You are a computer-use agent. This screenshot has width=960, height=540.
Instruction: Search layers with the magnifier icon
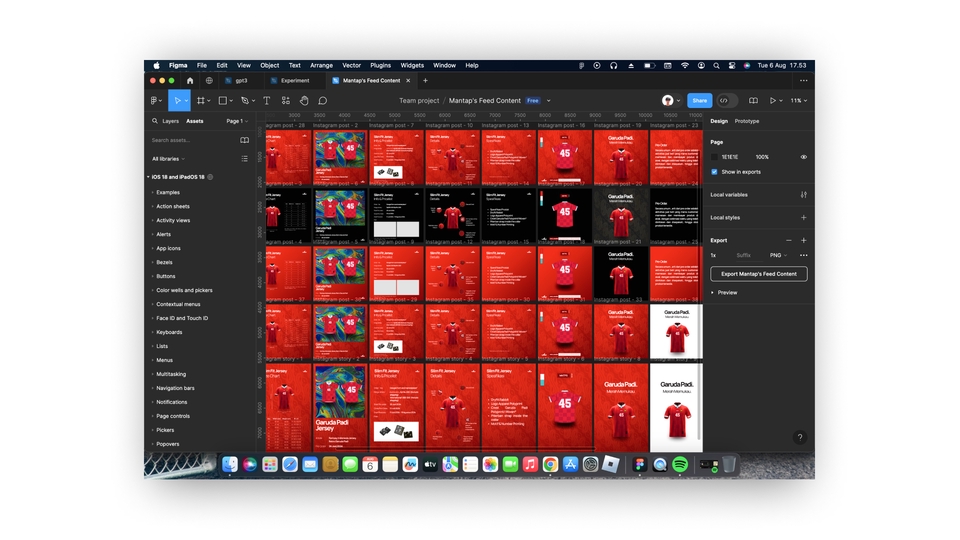click(x=155, y=121)
